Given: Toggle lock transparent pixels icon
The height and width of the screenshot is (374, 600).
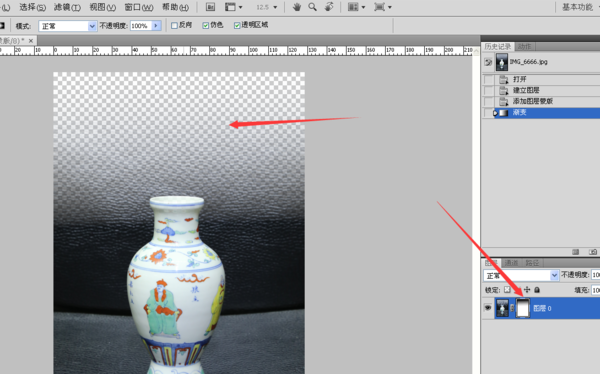Looking at the screenshot, I should (507, 290).
